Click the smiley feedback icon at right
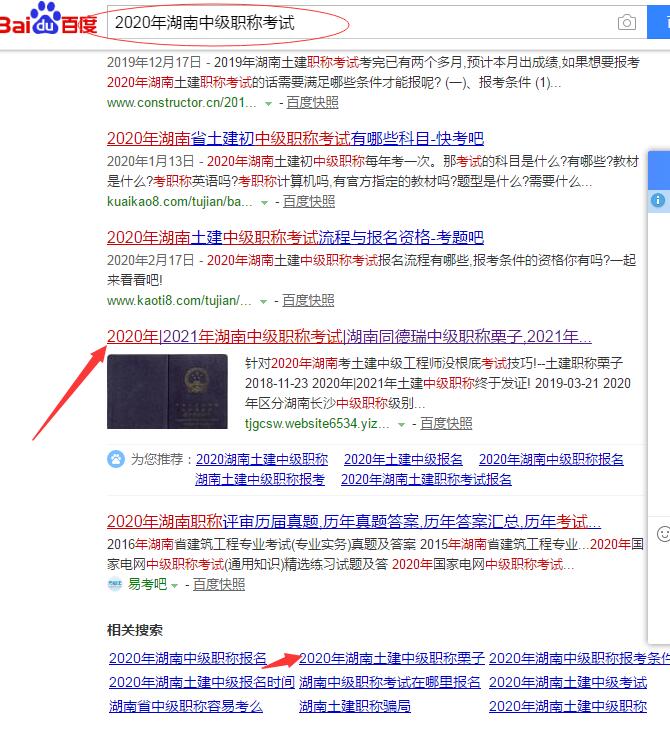The width and height of the screenshot is (670, 732). click(663, 534)
